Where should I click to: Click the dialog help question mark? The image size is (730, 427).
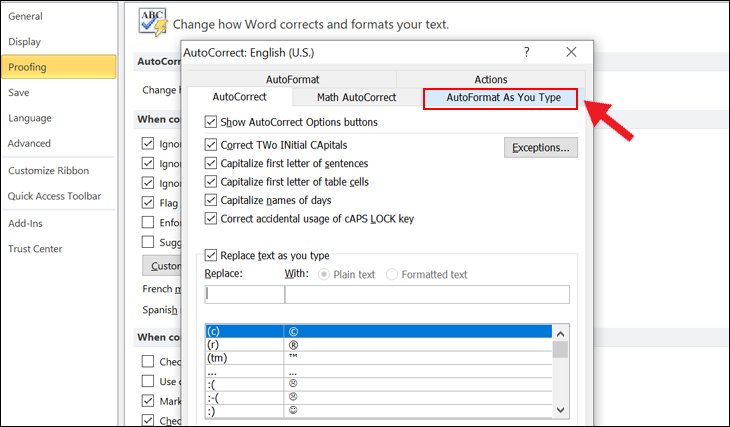tap(527, 52)
